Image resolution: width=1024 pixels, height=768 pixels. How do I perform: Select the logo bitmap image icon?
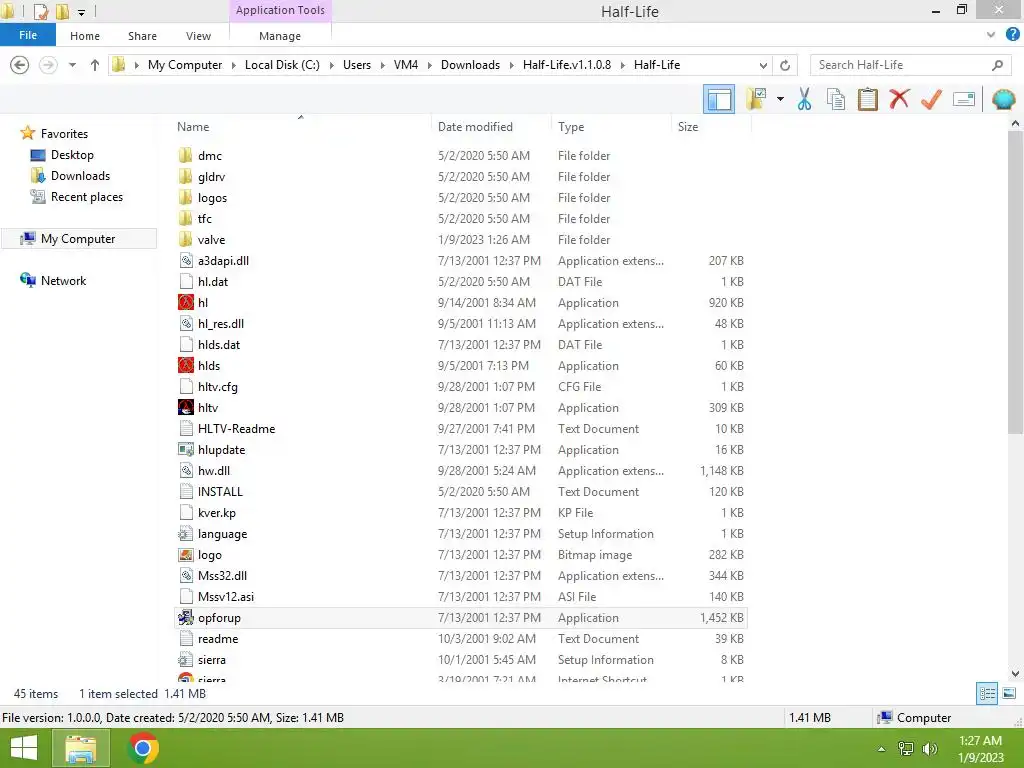coord(185,554)
